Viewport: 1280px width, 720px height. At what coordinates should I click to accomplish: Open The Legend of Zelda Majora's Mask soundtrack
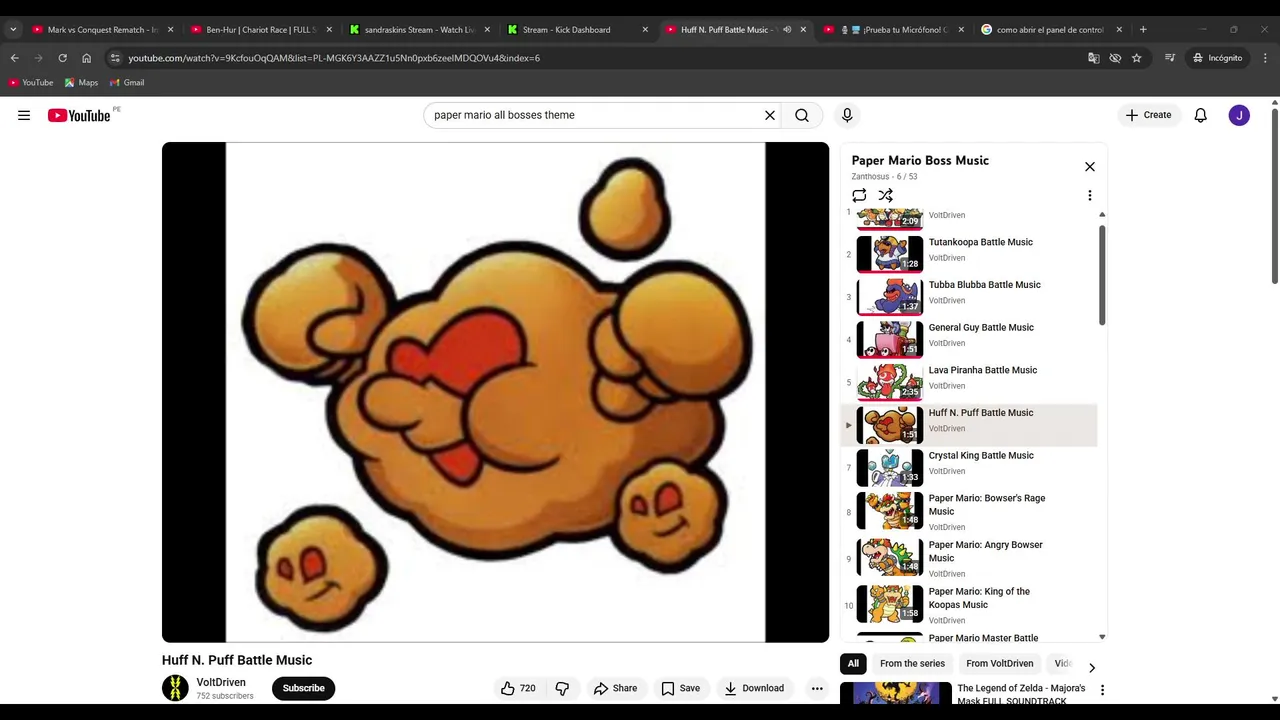tap(1021, 694)
